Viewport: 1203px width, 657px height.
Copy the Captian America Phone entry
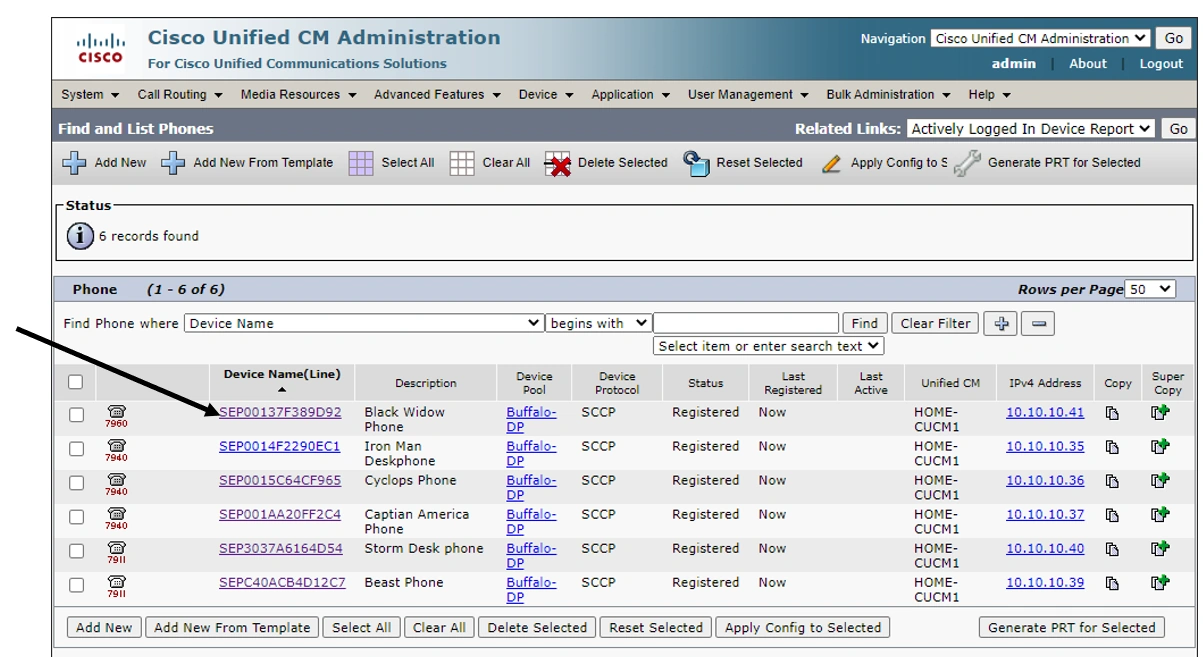point(1112,516)
